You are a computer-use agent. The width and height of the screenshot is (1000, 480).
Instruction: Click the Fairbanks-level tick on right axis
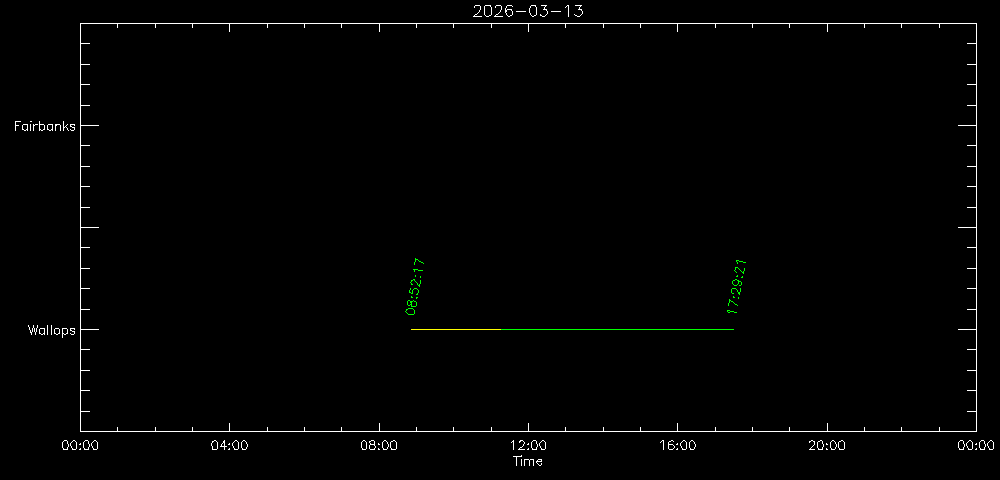(966, 125)
